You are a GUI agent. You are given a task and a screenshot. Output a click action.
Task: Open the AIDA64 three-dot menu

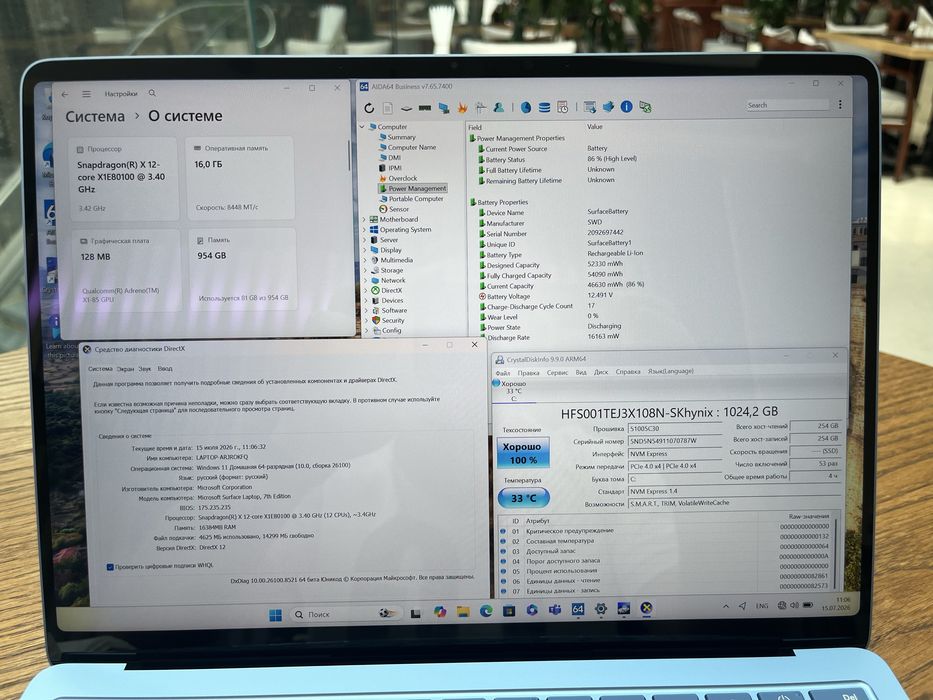pyautogui.click(x=840, y=104)
